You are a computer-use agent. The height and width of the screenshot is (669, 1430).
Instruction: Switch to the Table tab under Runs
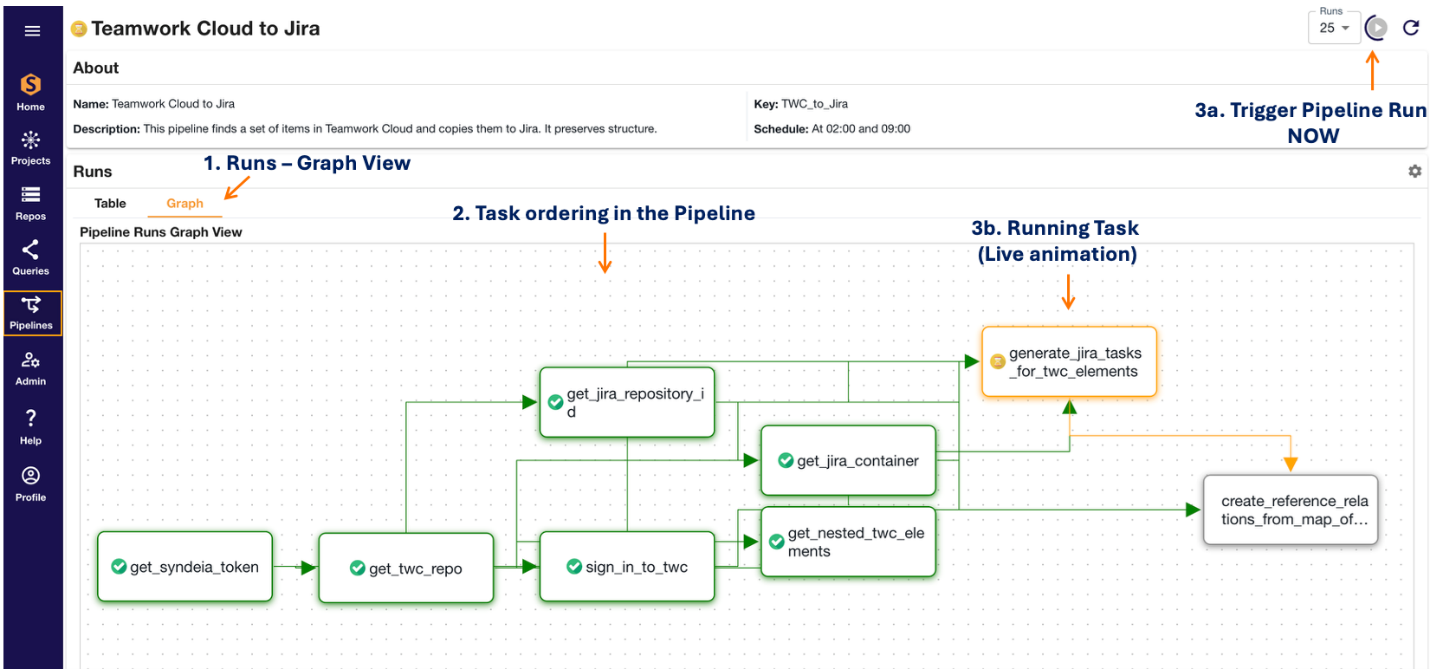pos(110,203)
